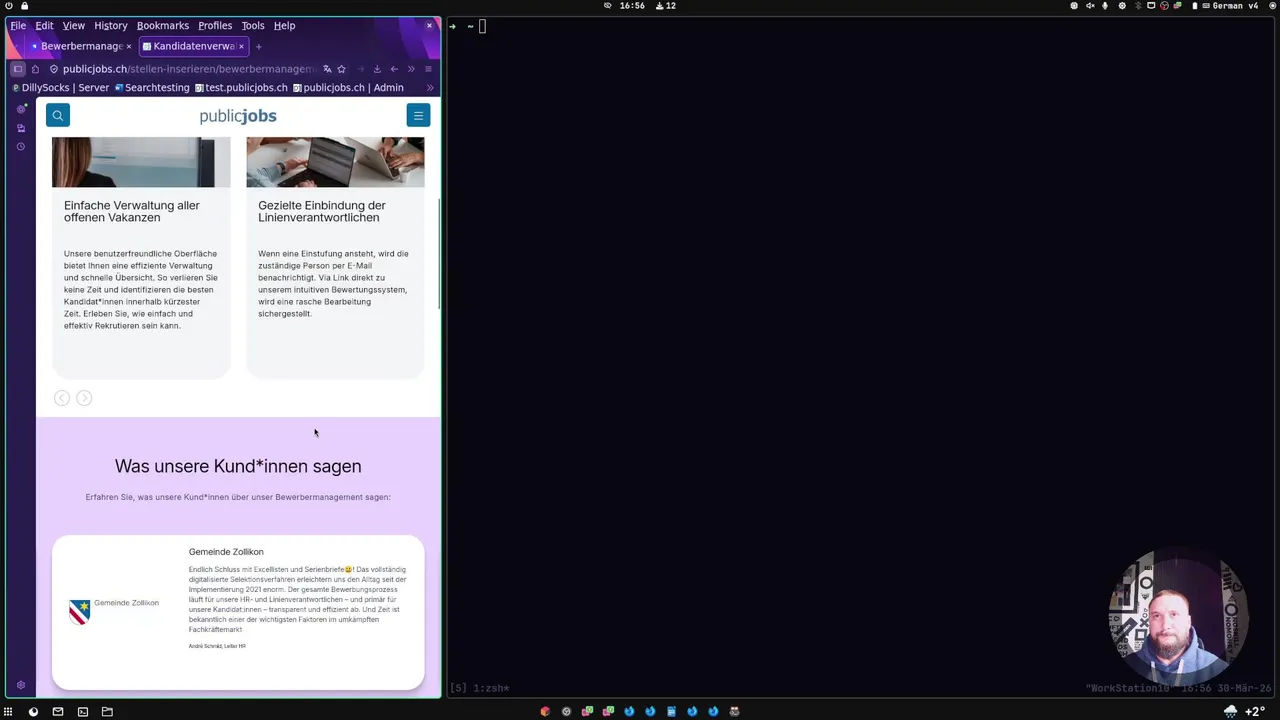Viewport: 1280px width, 720px height.
Task: Open the Tools menu
Action: click(253, 25)
